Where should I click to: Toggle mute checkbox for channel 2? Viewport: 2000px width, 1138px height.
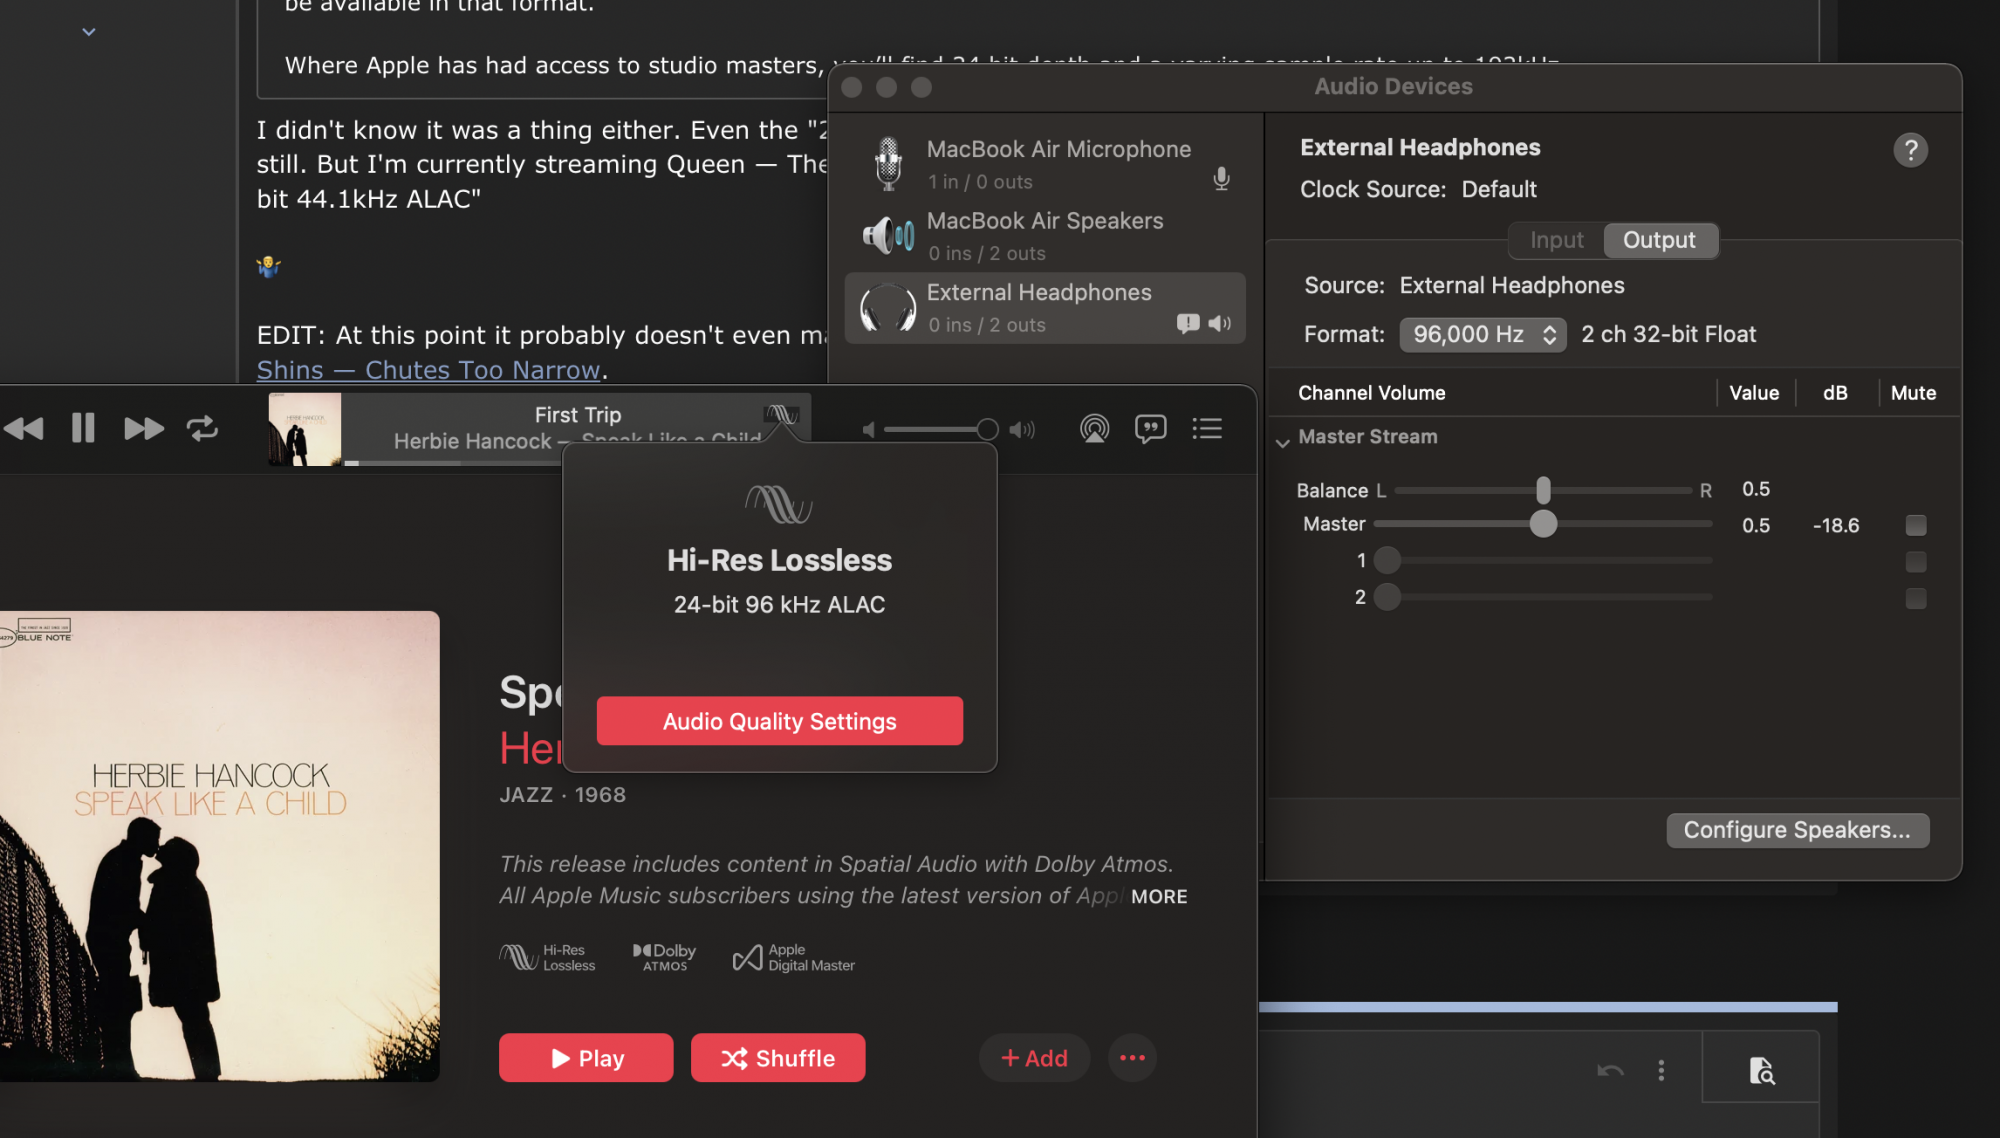click(x=1915, y=598)
